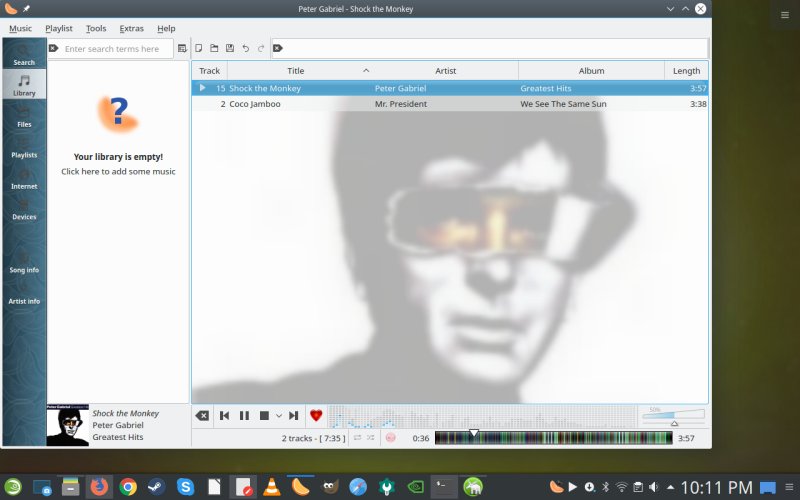Sort playlist by Album column header

pos(591,71)
